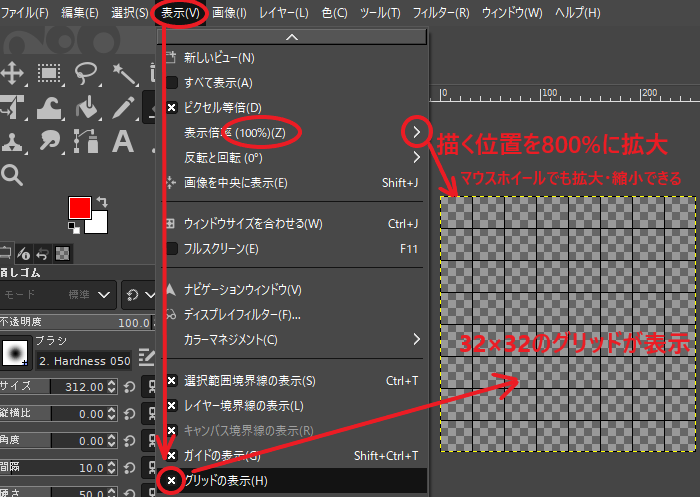The width and height of the screenshot is (700, 497).
Task: Toggle Show Guides (ガイドの表示)
Action: tap(172, 455)
